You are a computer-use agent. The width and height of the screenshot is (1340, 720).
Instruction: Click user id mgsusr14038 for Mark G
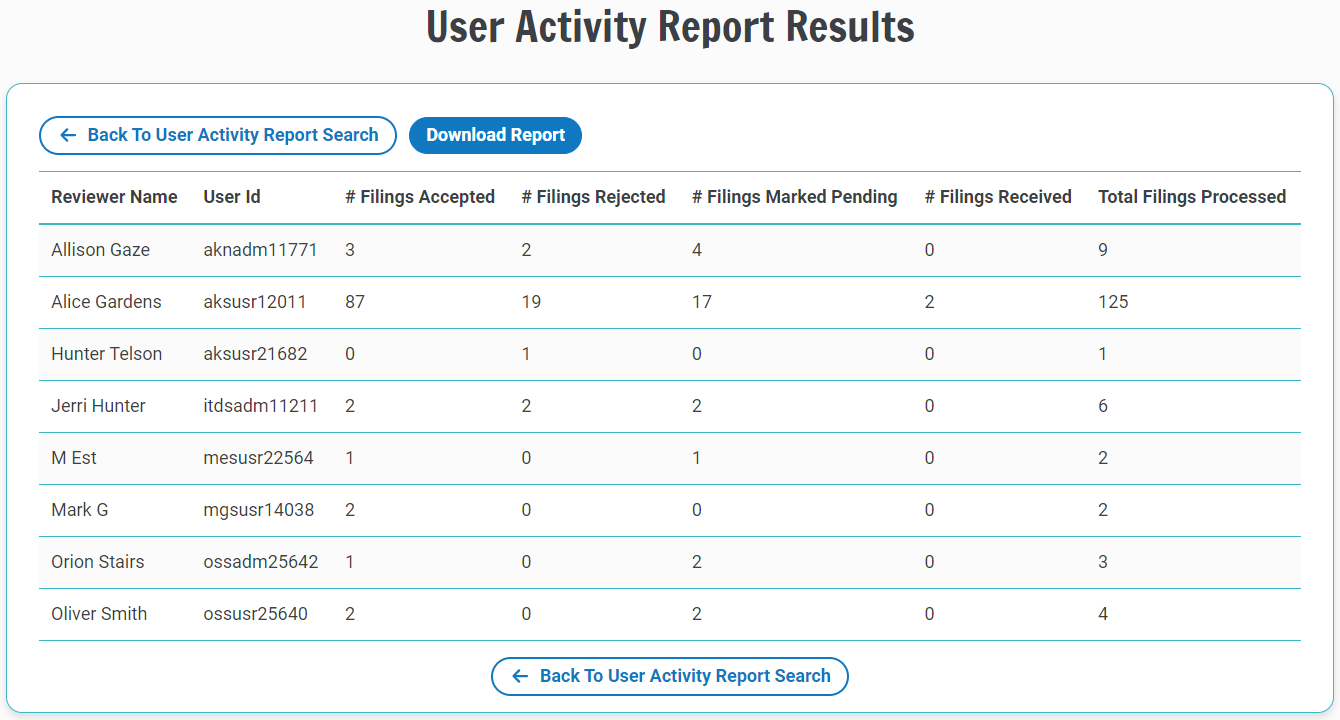[261, 509]
